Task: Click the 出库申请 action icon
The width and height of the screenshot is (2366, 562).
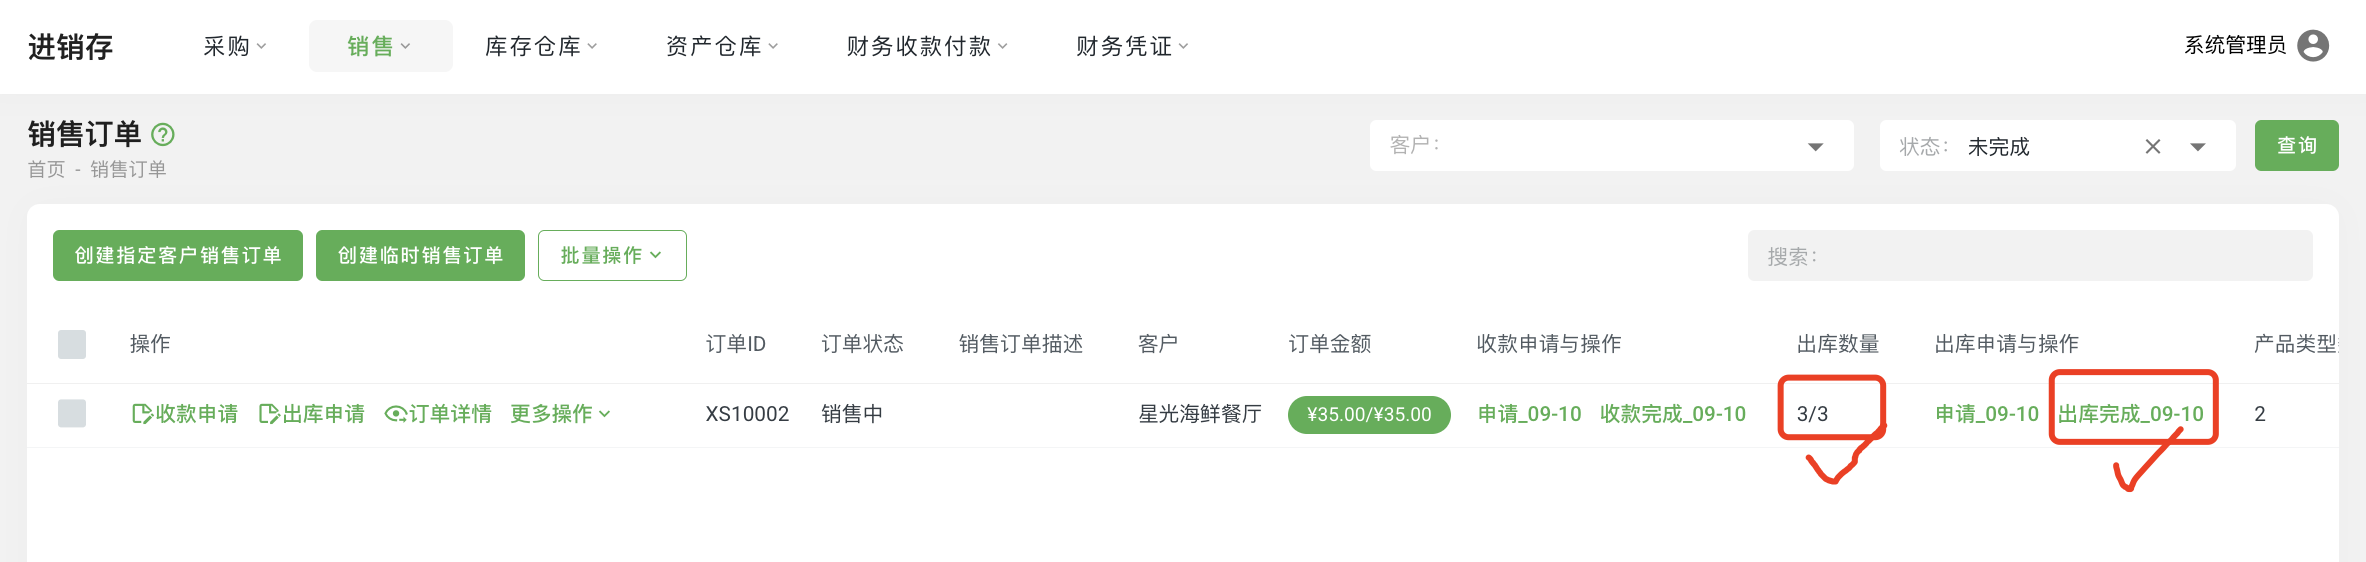Action: click(268, 414)
